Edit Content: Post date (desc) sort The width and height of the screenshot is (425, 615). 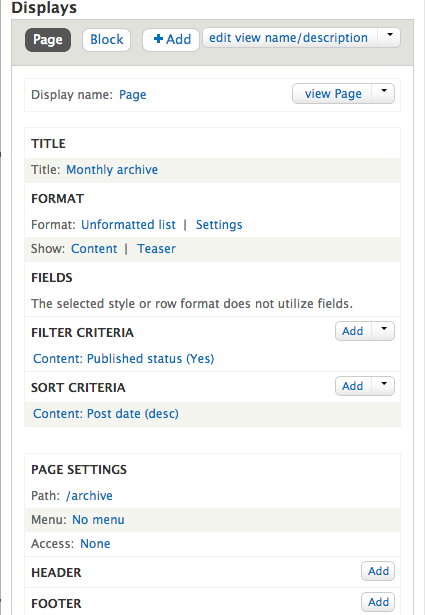(106, 413)
